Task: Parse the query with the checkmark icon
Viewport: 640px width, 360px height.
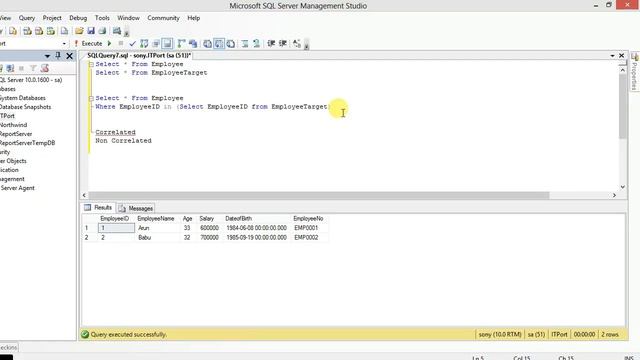Action: pyautogui.click(x=133, y=43)
